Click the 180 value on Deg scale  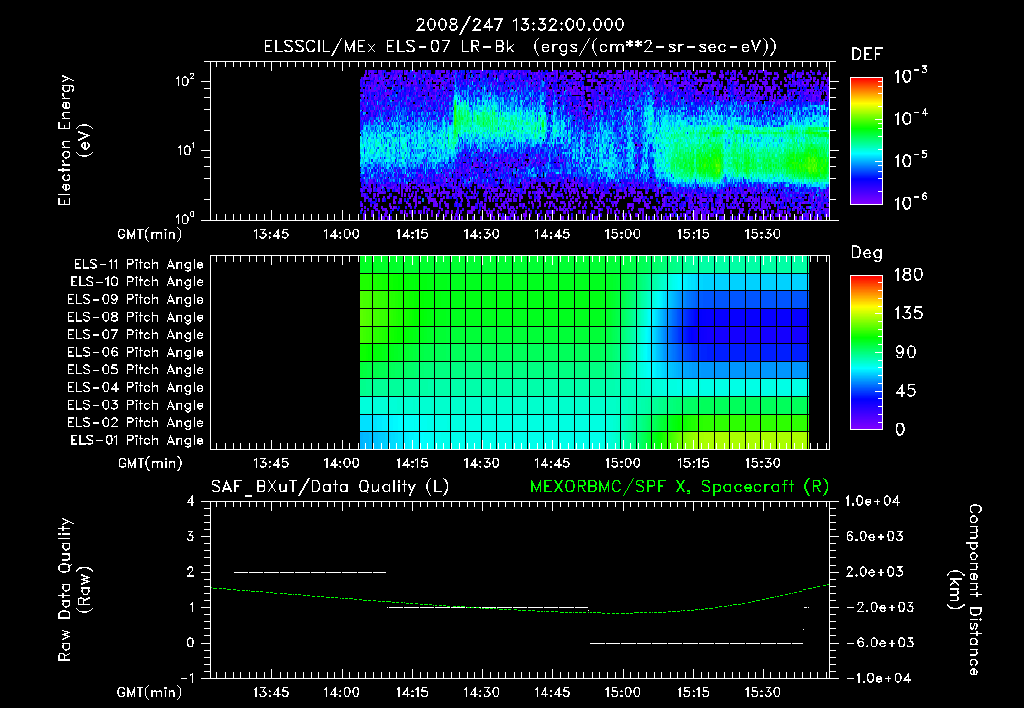908,275
